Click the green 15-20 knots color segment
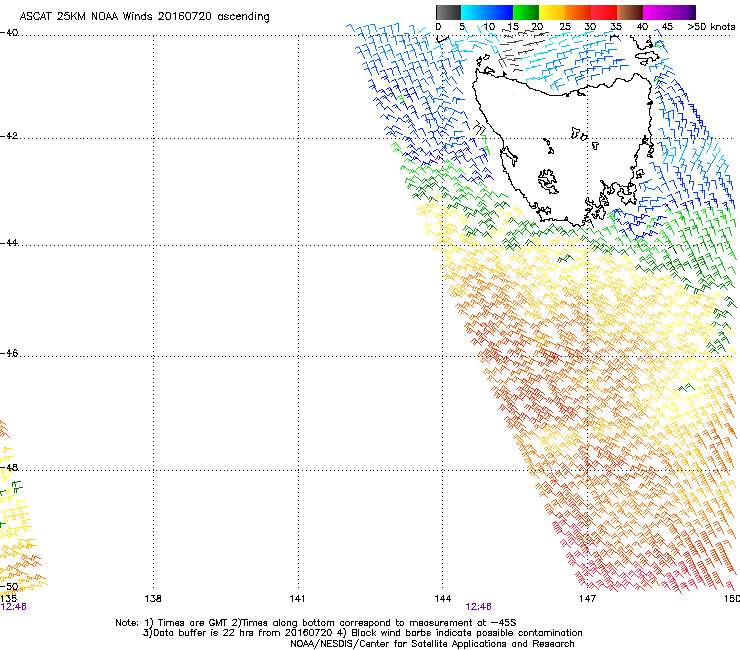Screen dimensions: 740x650 pyautogui.click(x=526, y=12)
